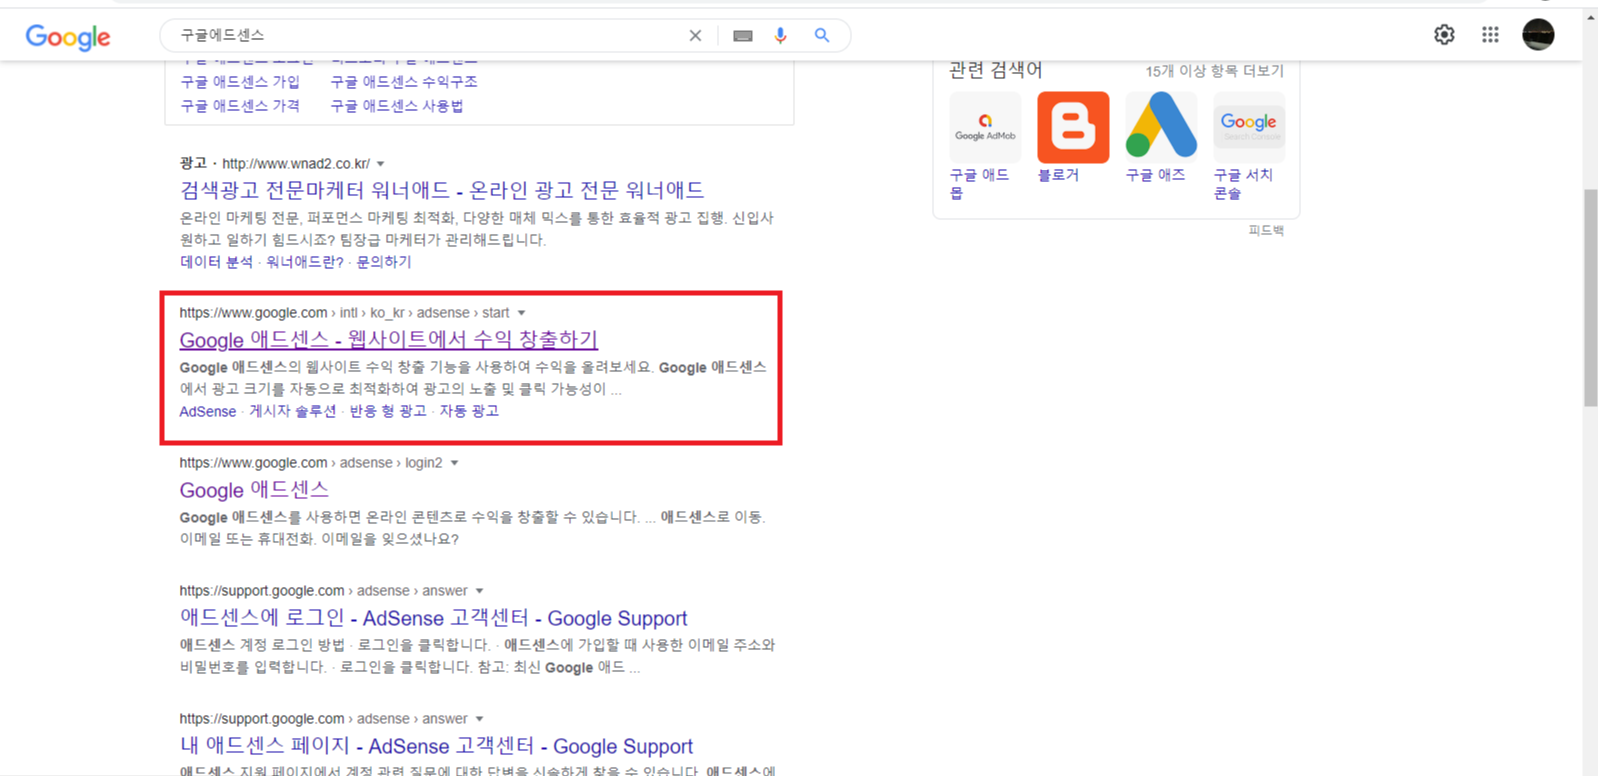Open 애드센스에 로그인 - AdSense 고객센터 result
The width and height of the screenshot is (1598, 776).
pos(434,618)
